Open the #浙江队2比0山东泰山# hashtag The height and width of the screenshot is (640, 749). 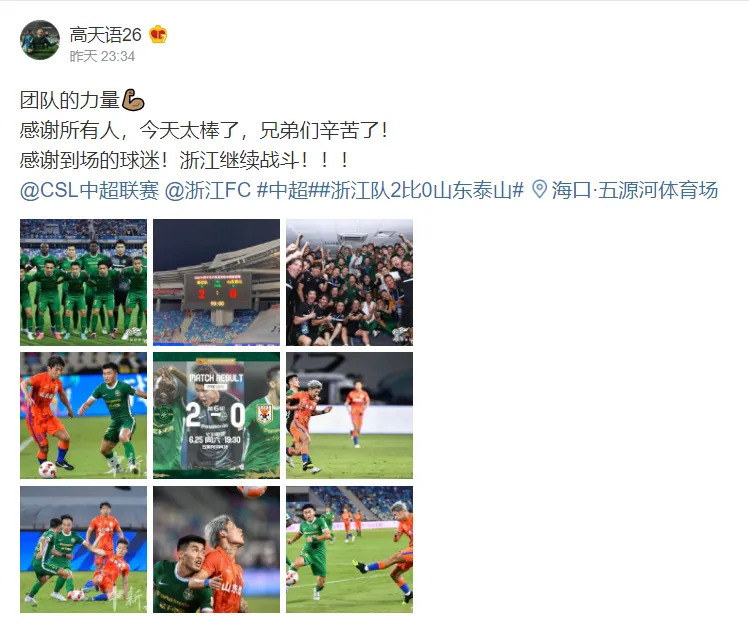click(421, 190)
